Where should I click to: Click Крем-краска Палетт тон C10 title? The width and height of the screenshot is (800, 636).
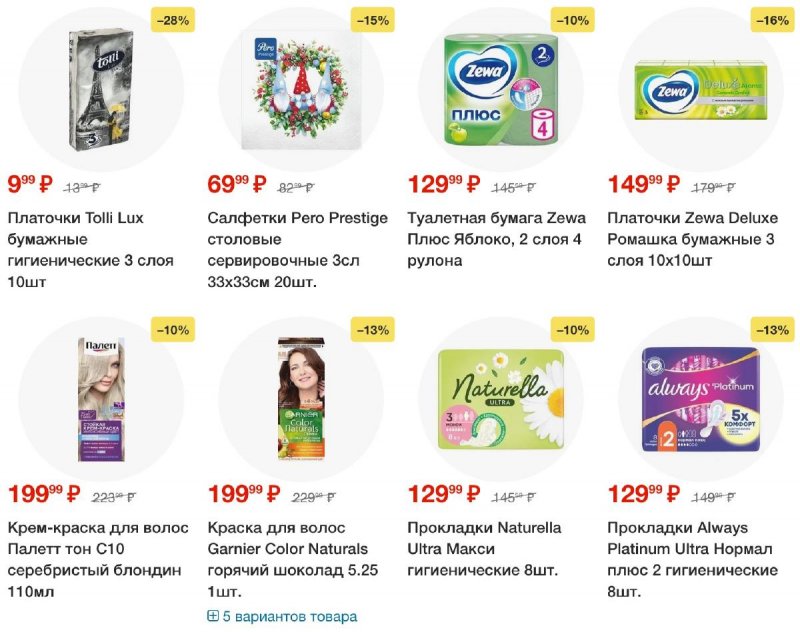[98, 559]
